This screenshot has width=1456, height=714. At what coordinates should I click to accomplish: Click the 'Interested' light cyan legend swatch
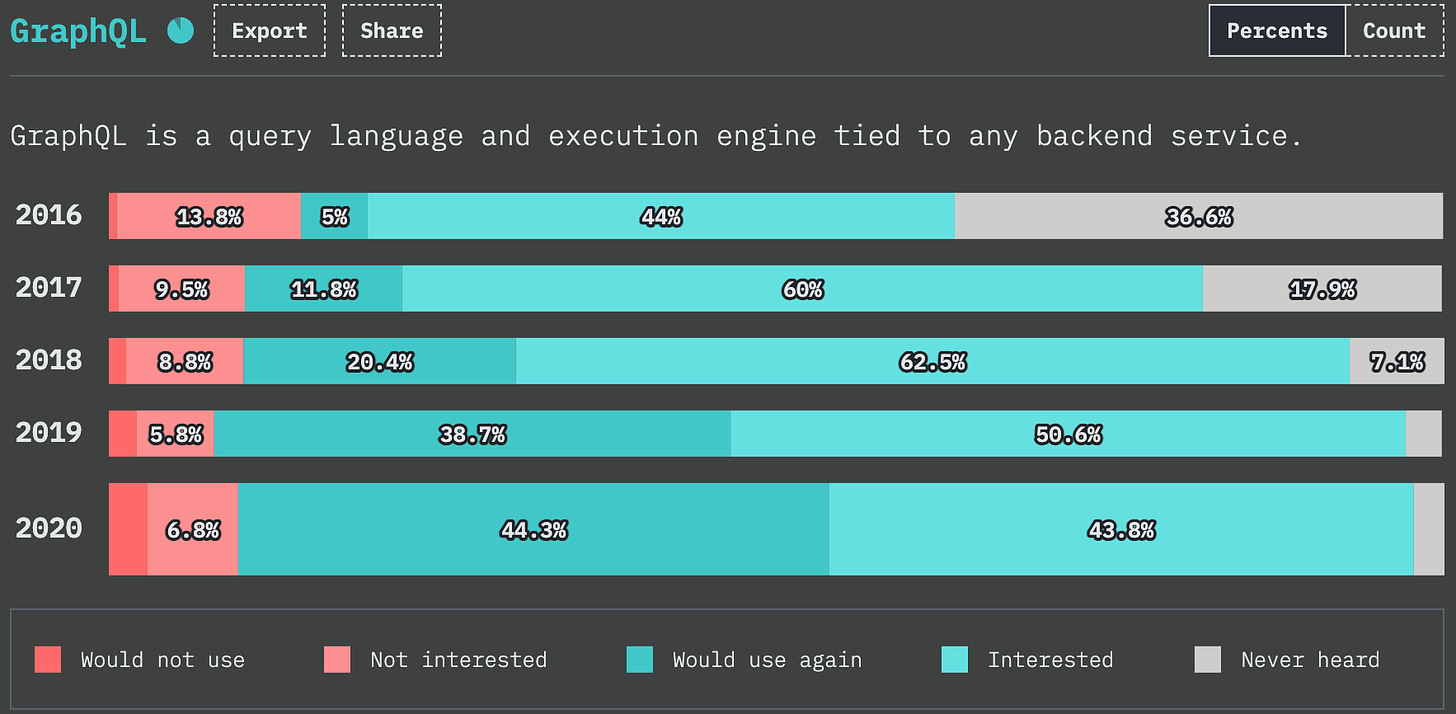point(955,660)
